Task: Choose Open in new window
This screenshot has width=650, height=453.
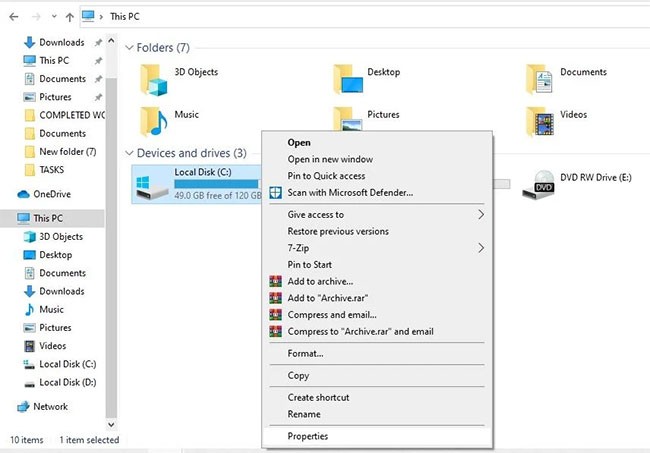Action: click(330, 159)
